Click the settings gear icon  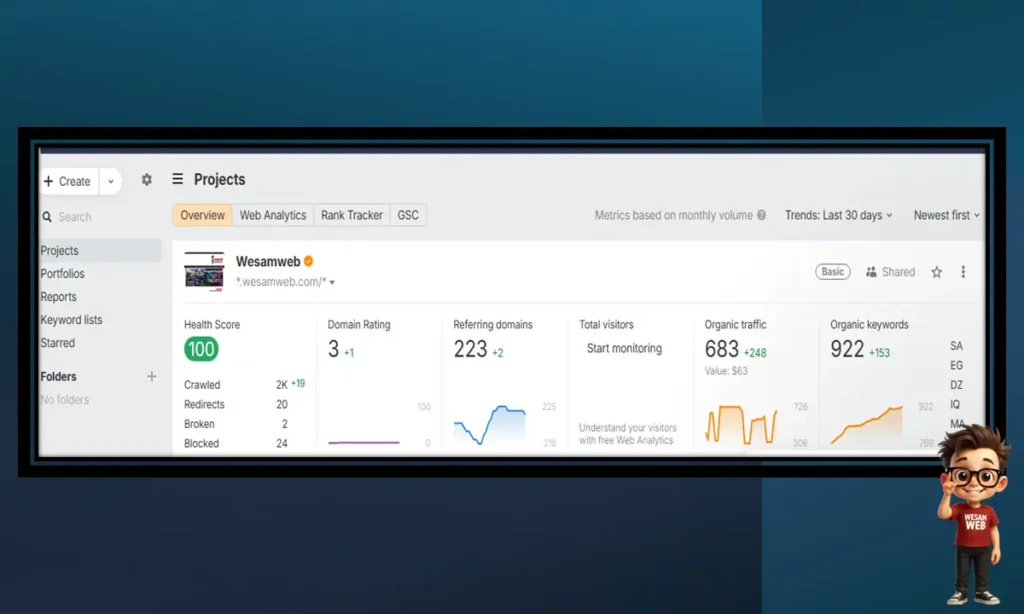point(147,180)
